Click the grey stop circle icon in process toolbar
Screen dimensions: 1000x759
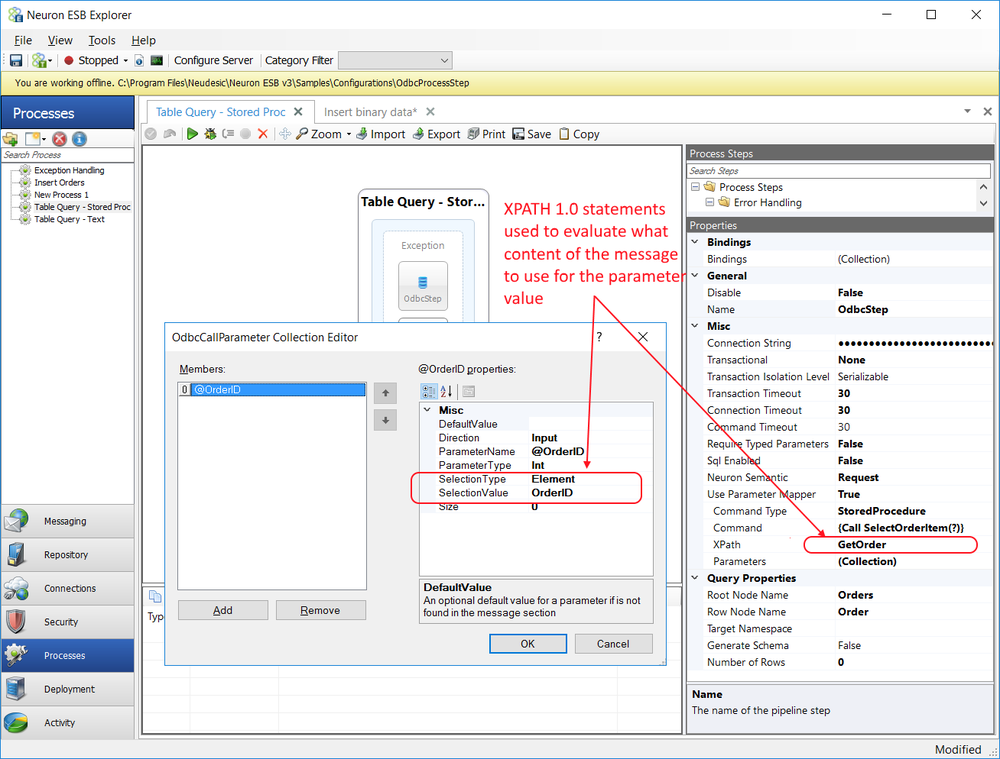tap(246, 134)
